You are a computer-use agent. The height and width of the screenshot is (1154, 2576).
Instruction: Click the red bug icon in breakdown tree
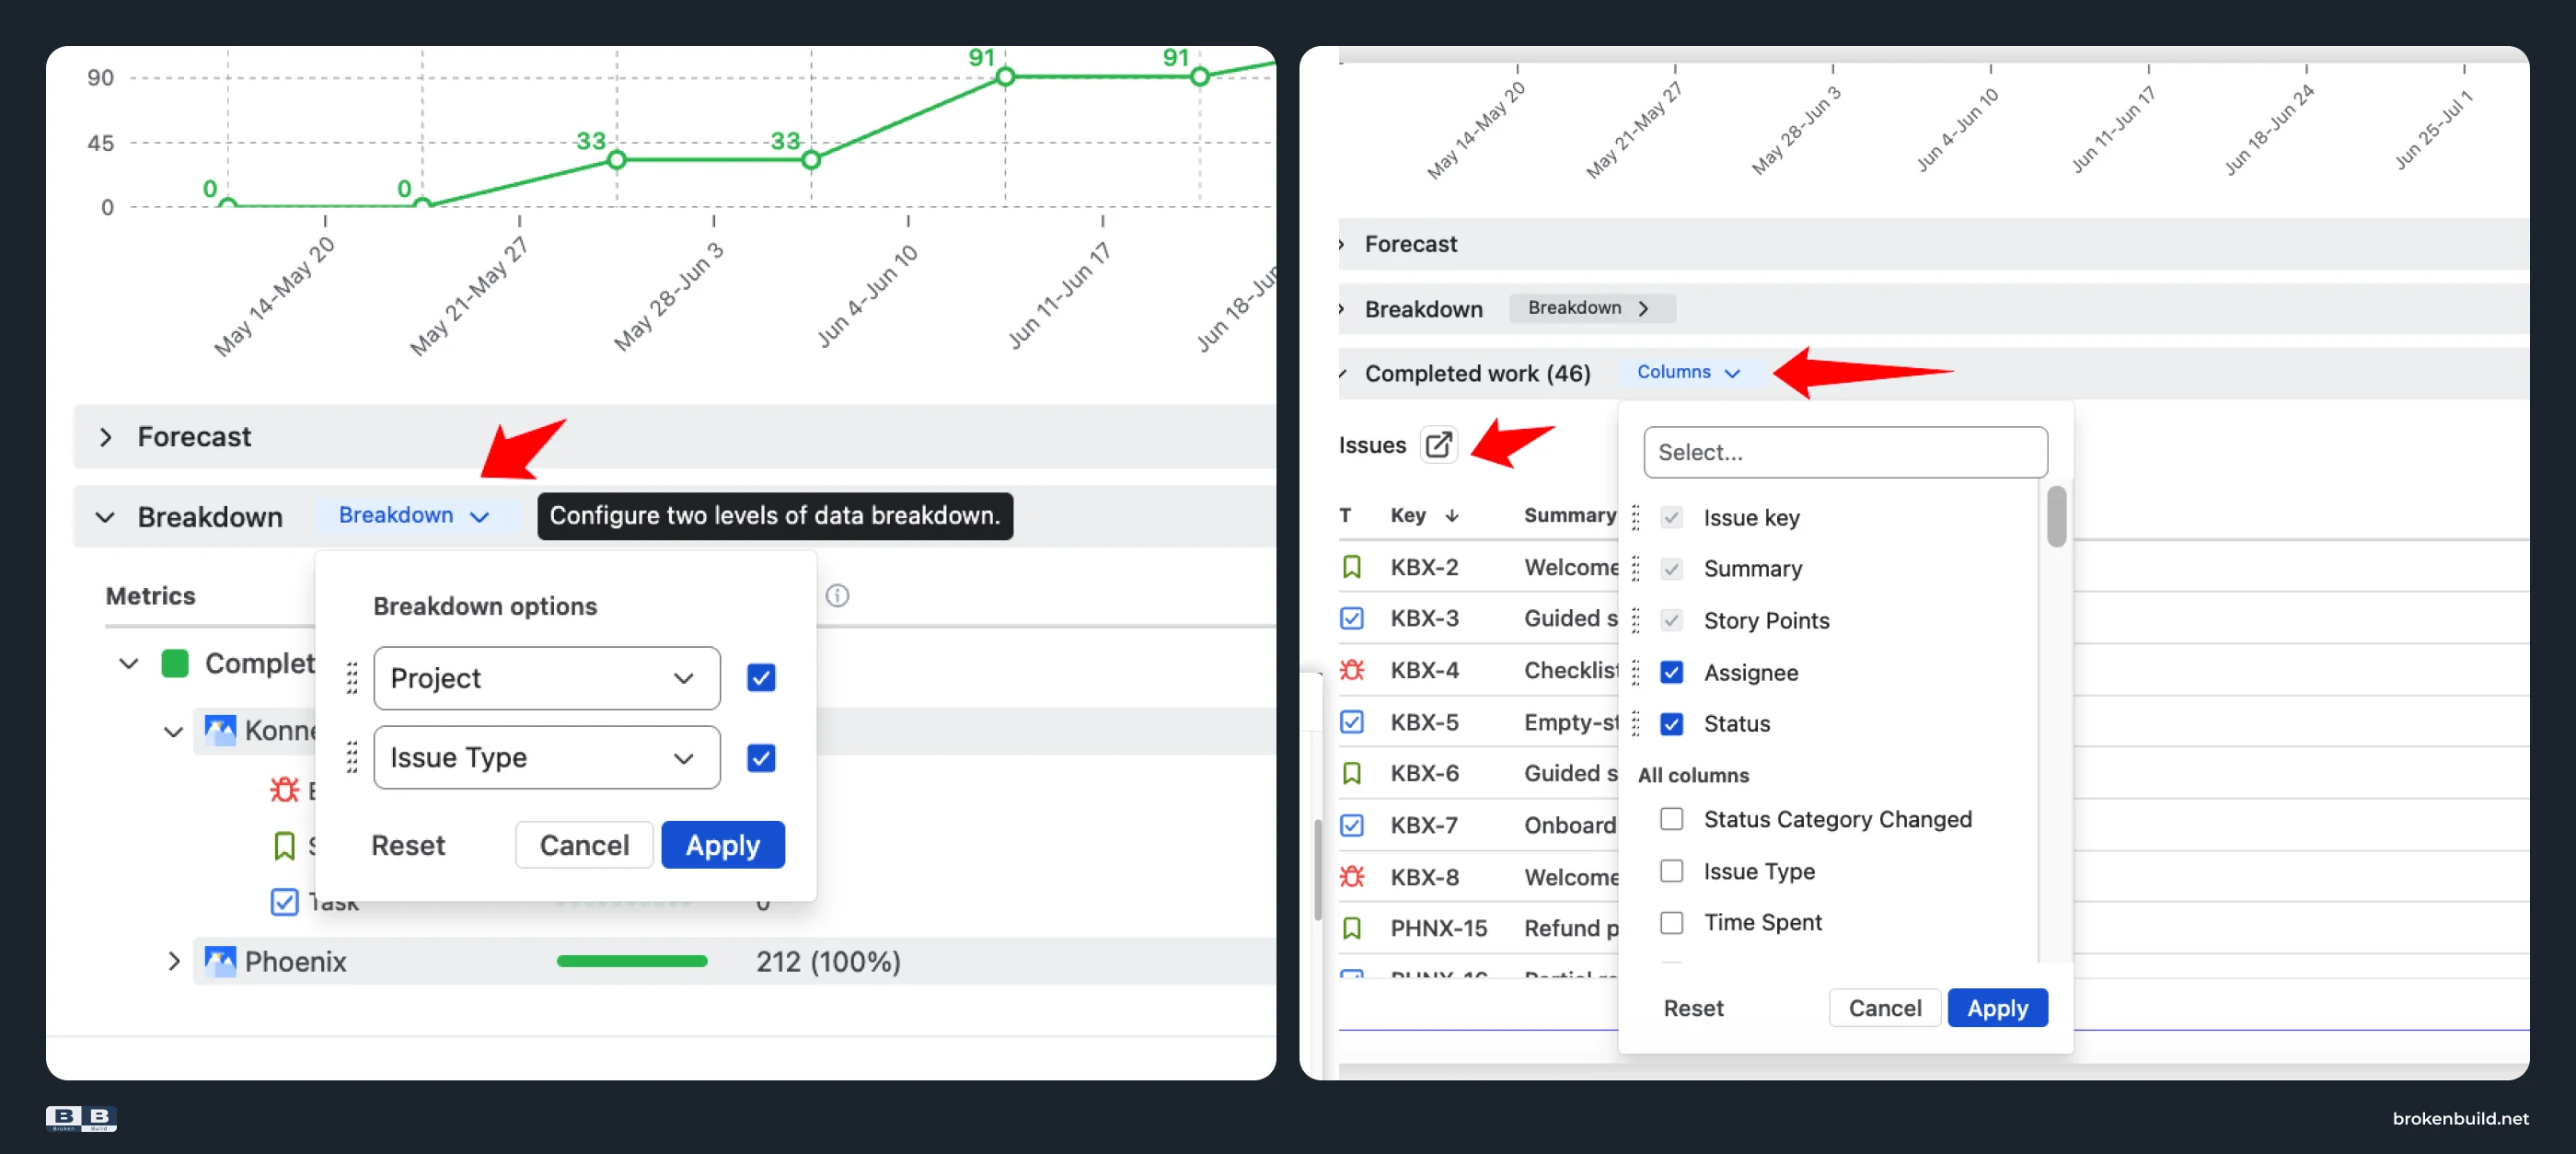tap(284, 790)
